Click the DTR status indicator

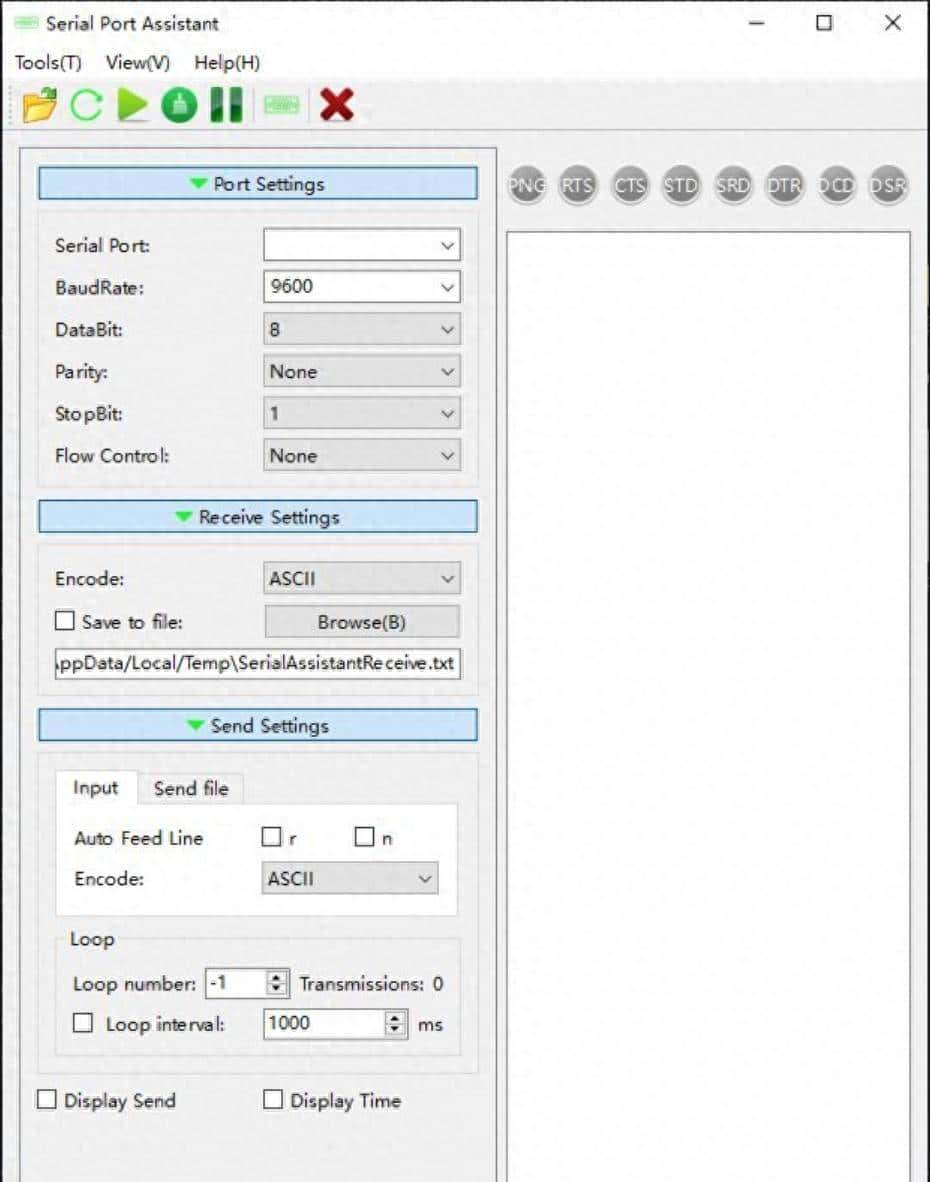coord(784,185)
